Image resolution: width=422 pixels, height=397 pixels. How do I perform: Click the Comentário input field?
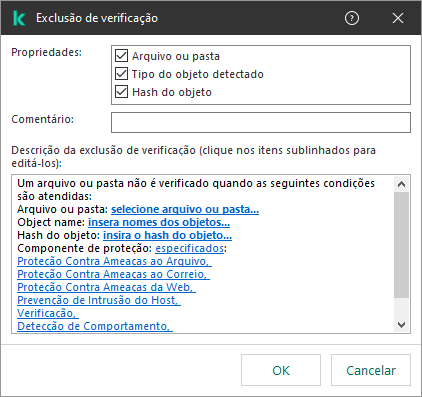[261, 122]
